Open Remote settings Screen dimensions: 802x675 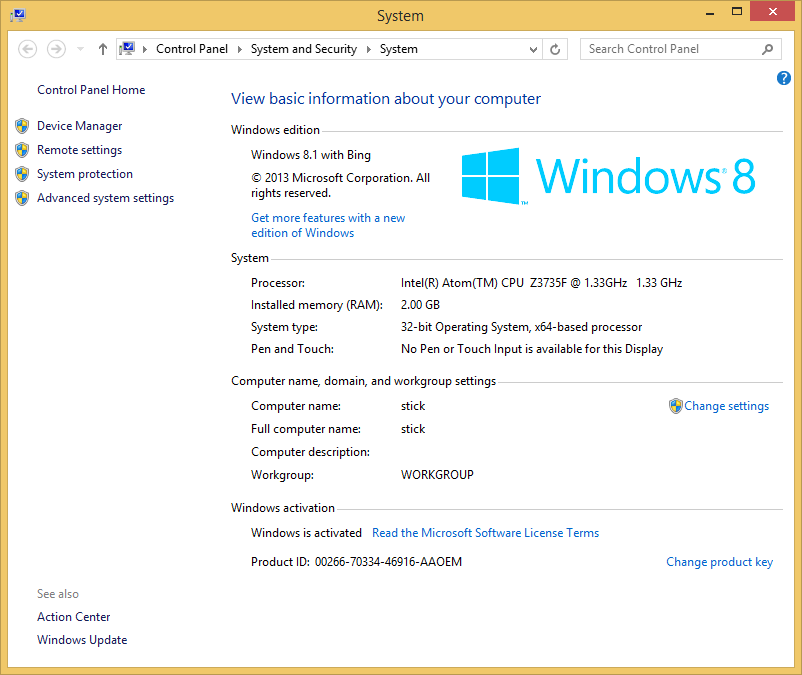(x=79, y=150)
